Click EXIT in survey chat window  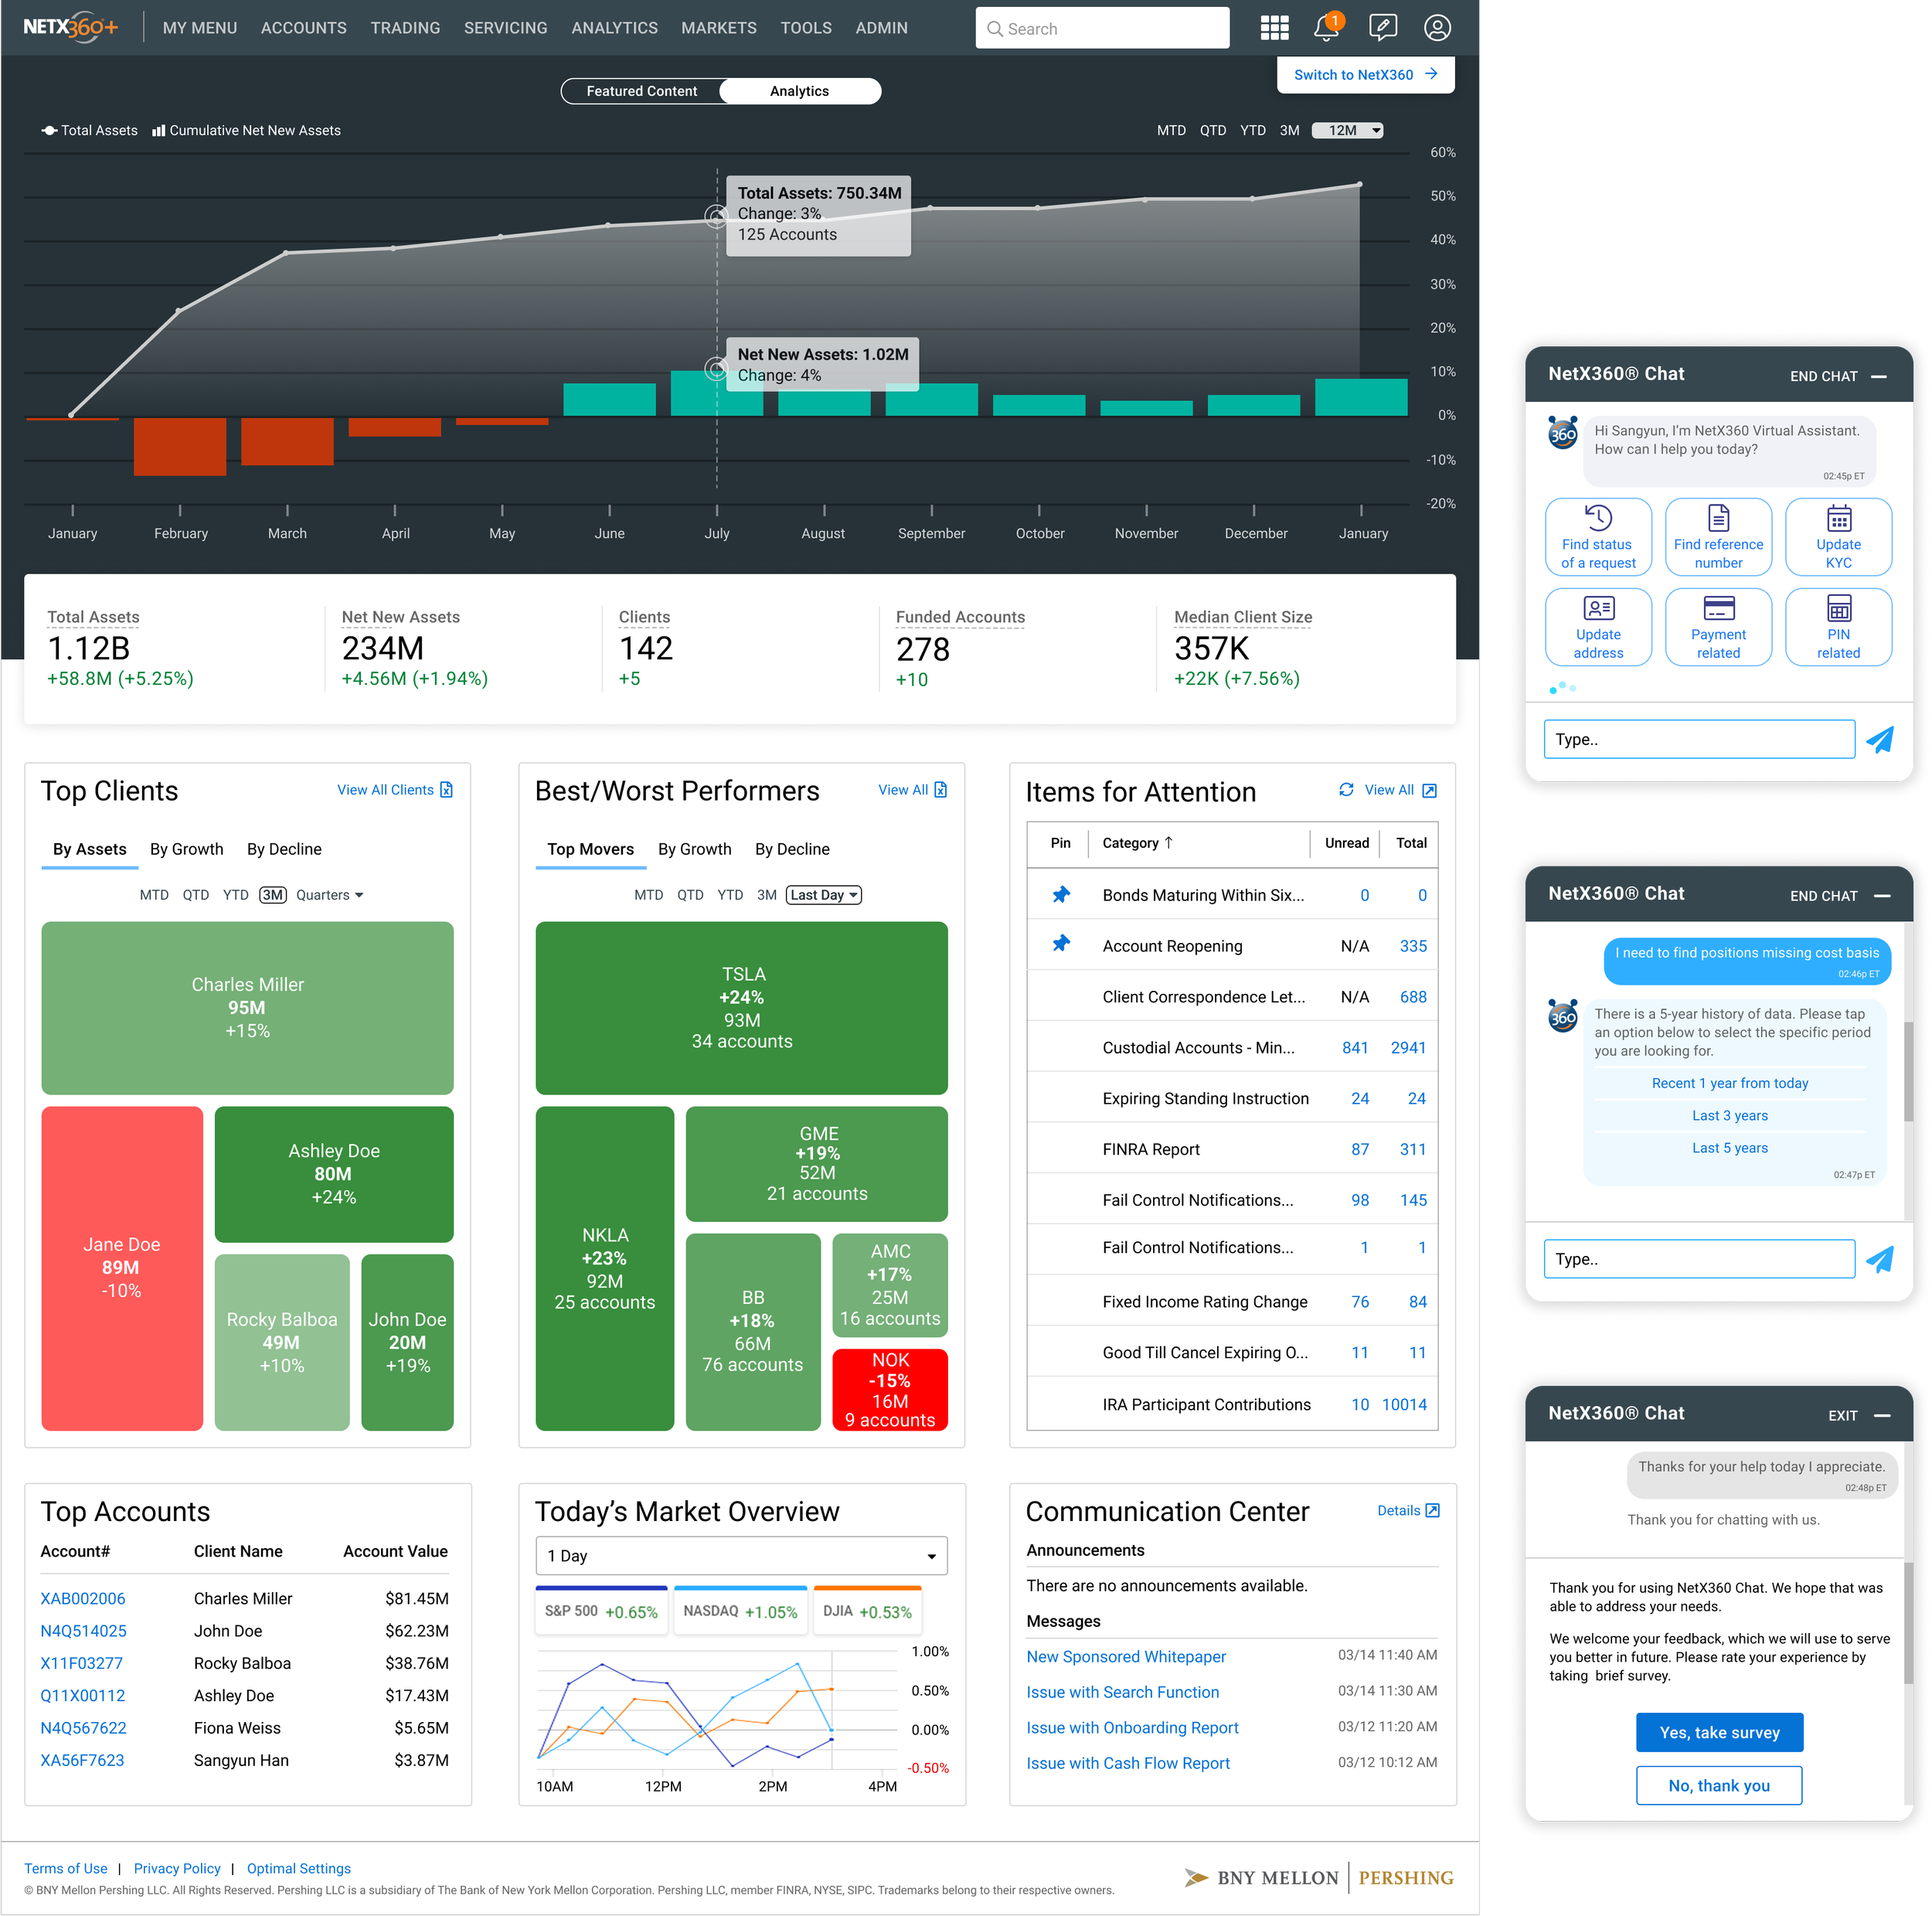1842,1415
